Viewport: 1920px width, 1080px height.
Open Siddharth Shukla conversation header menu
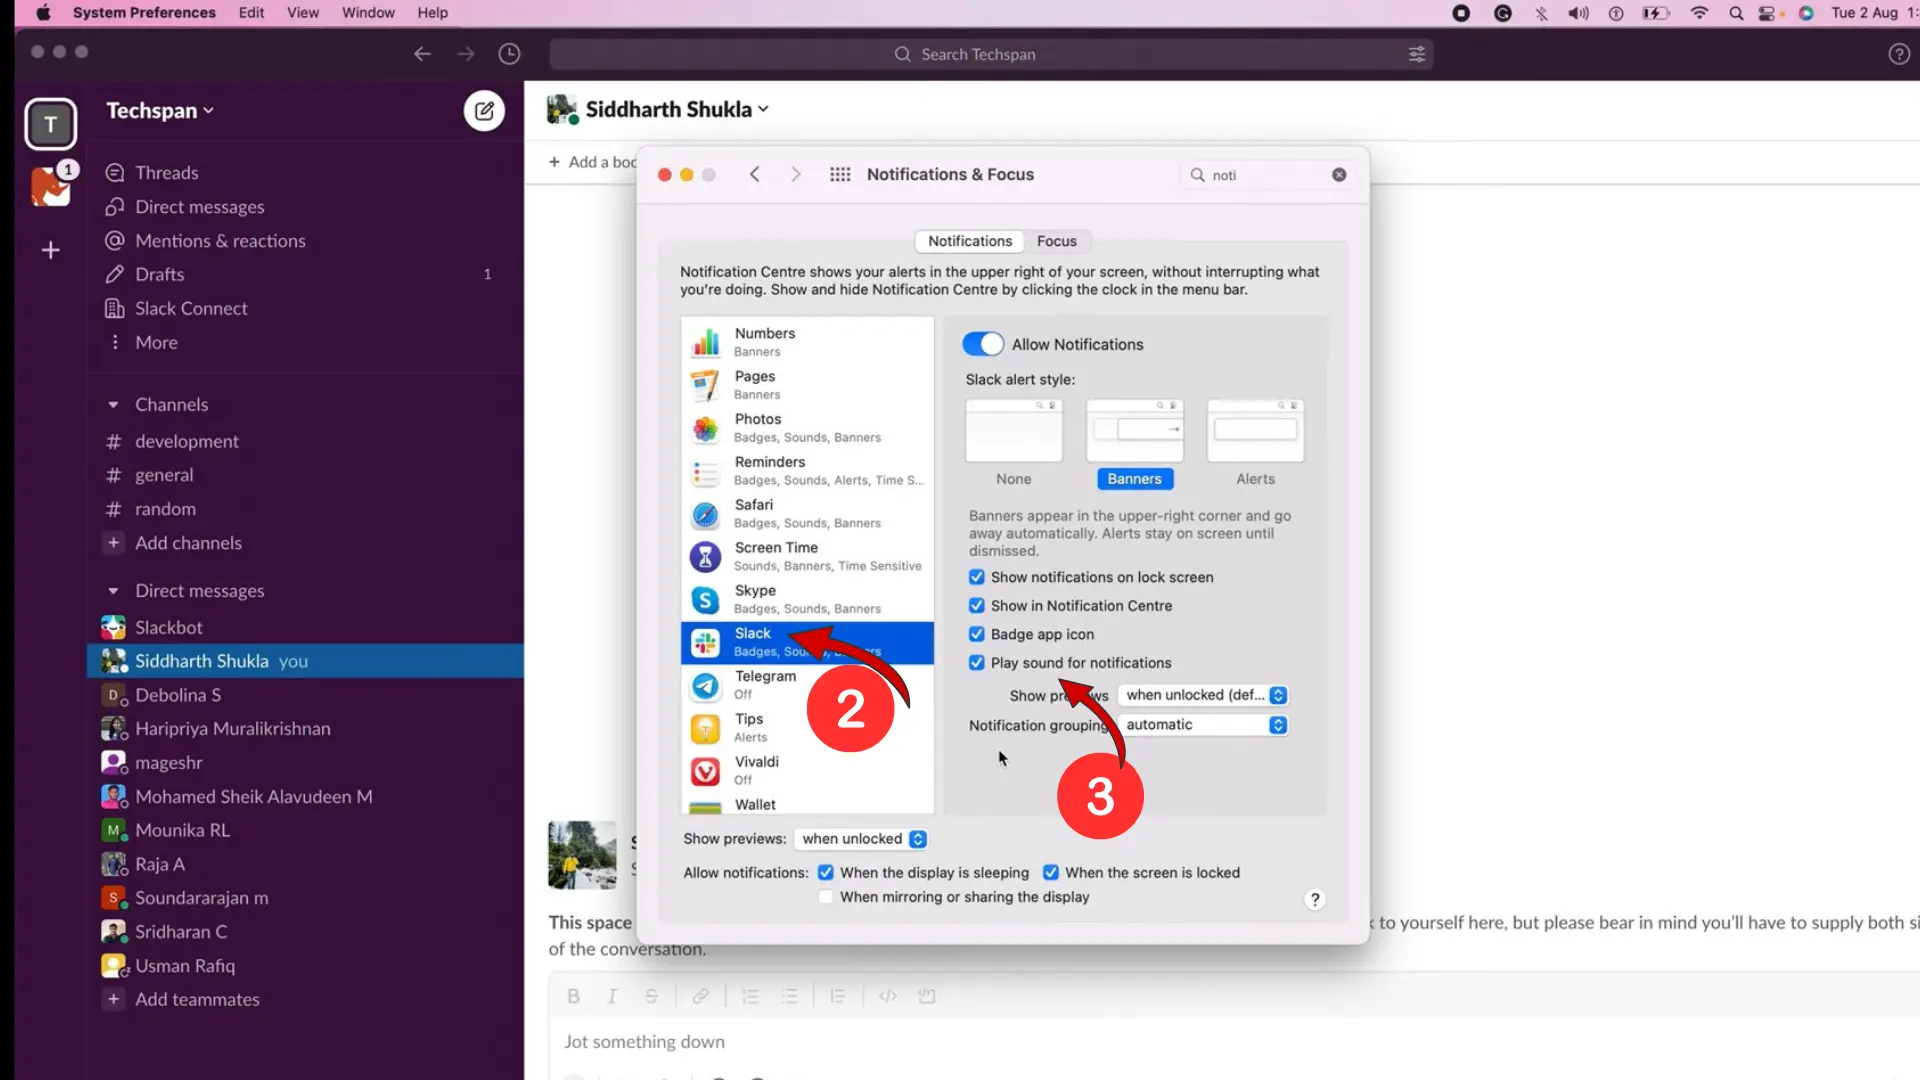click(x=677, y=109)
